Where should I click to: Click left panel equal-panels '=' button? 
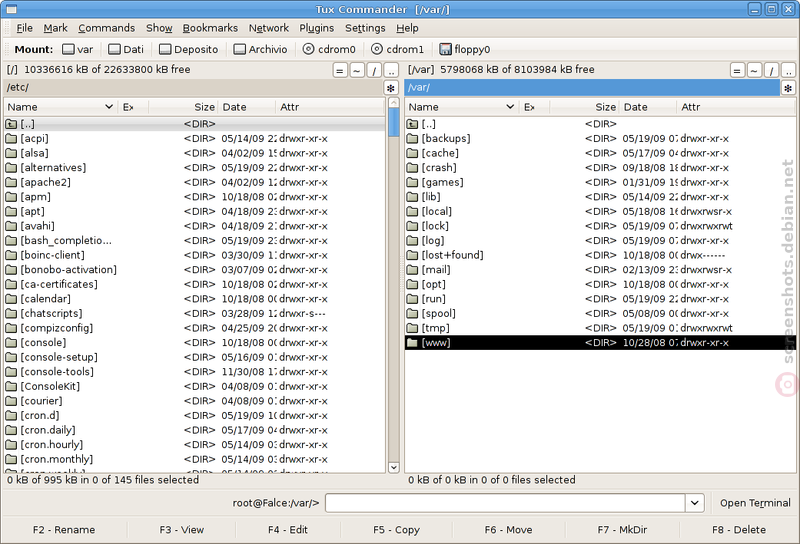point(340,70)
